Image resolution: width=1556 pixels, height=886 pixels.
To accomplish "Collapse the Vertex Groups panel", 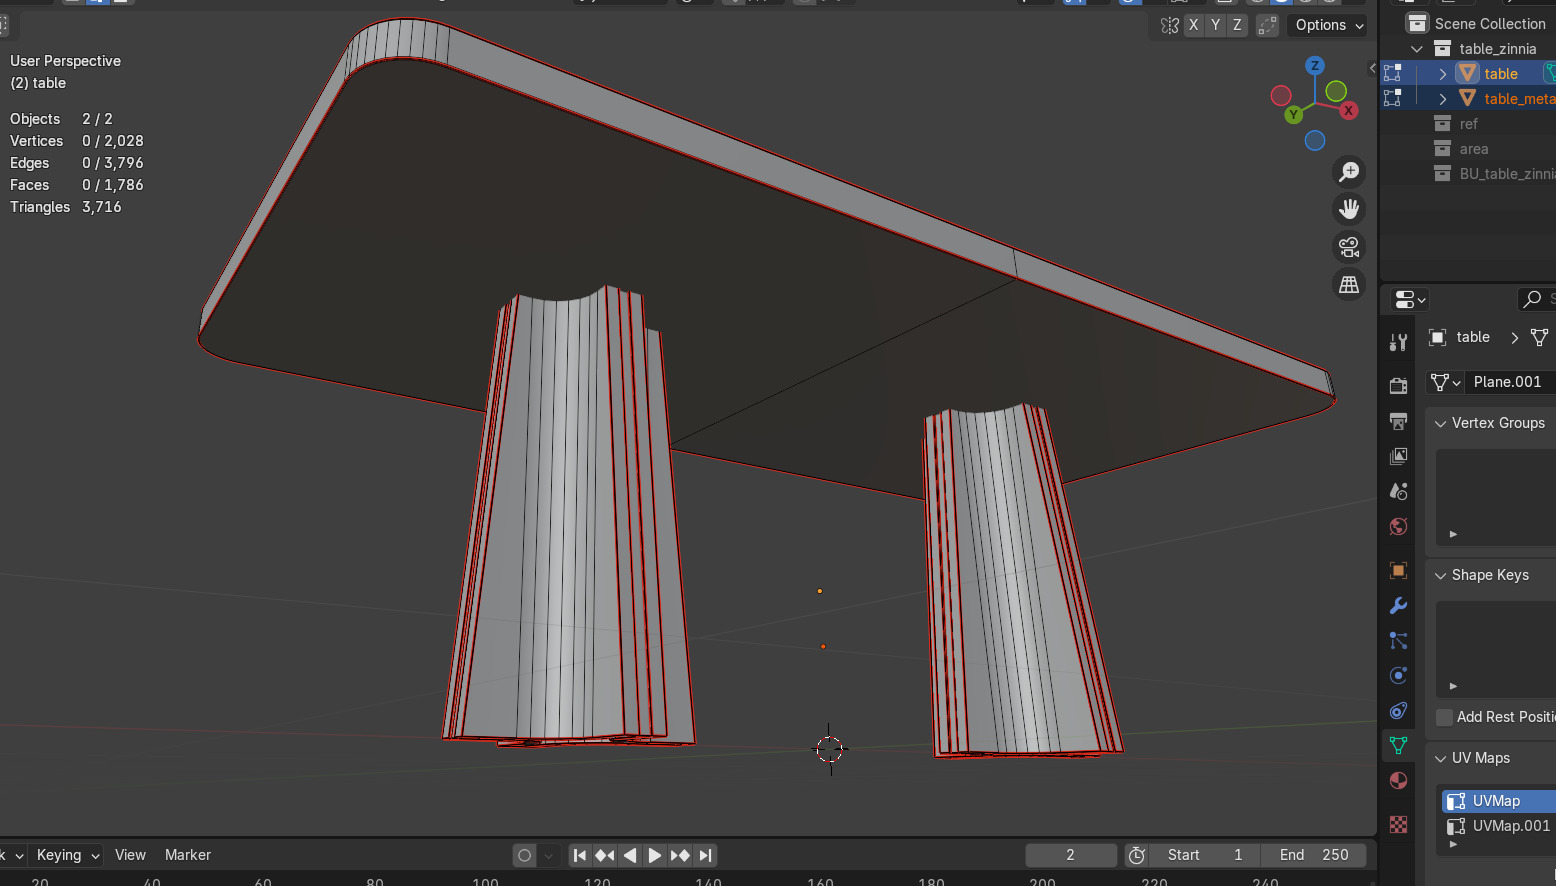I will (x=1441, y=423).
